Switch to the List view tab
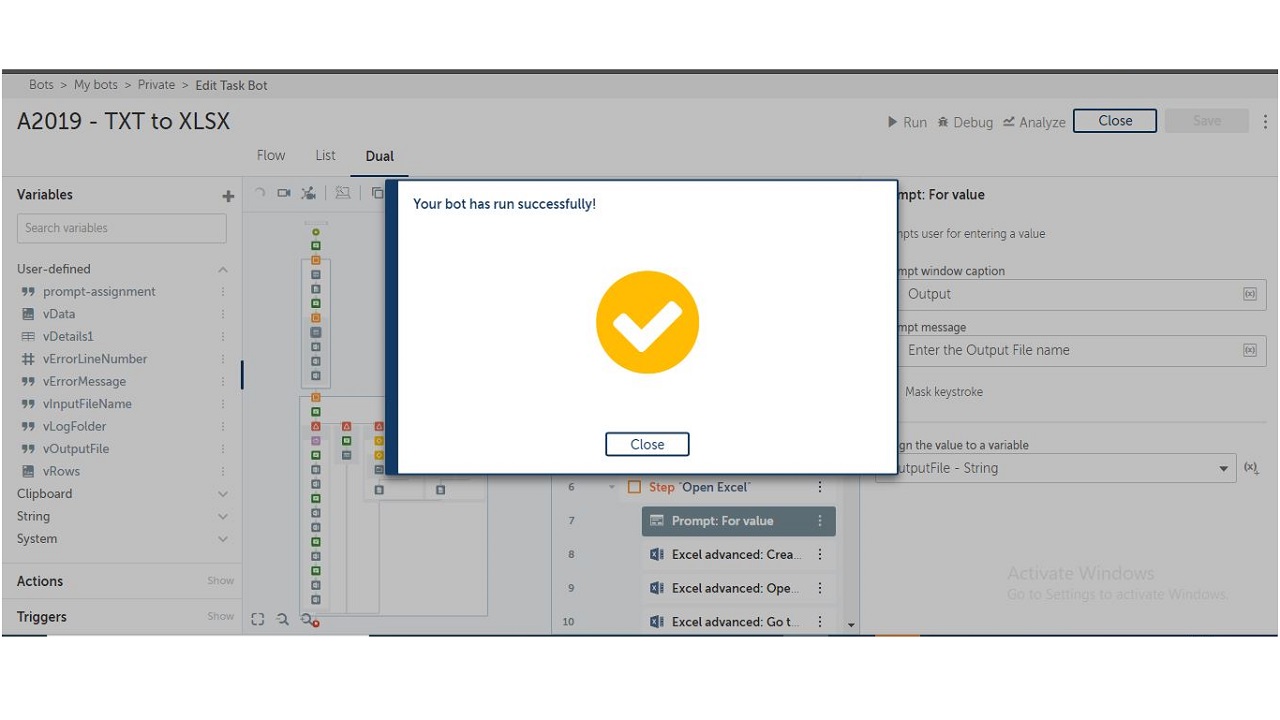Image resolution: width=1280 pixels, height=720 pixels. [x=325, y=155]
